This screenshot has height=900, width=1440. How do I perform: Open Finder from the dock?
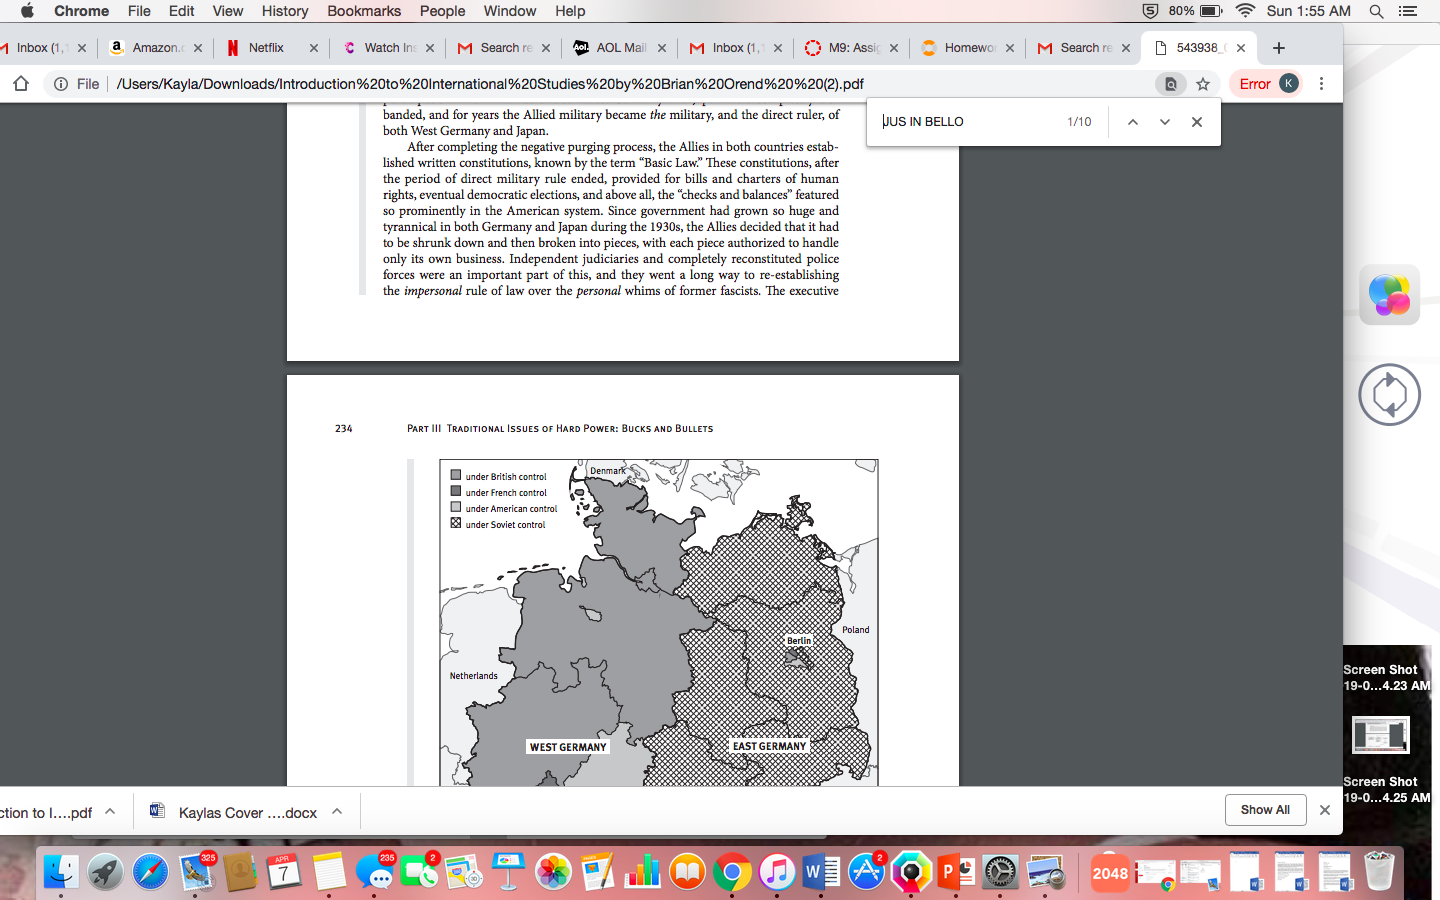[x=61, y=873]
